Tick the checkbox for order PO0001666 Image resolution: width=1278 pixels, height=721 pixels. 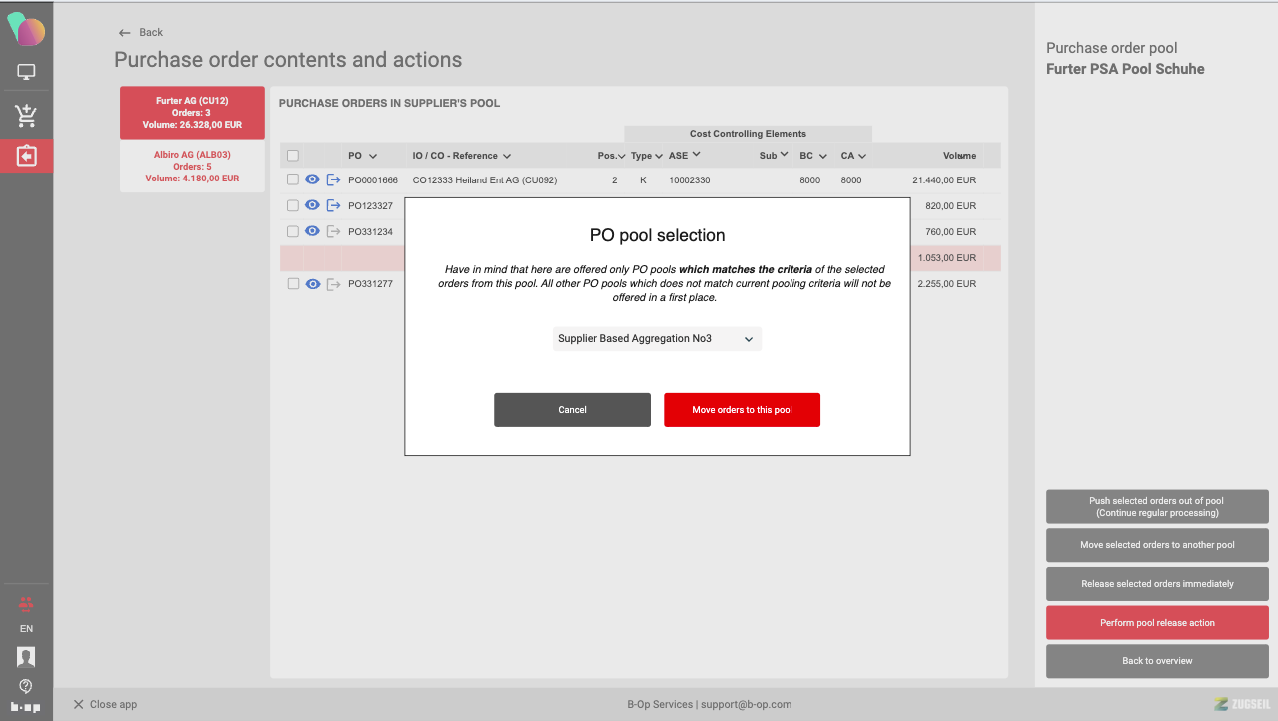tap(293, 180)
